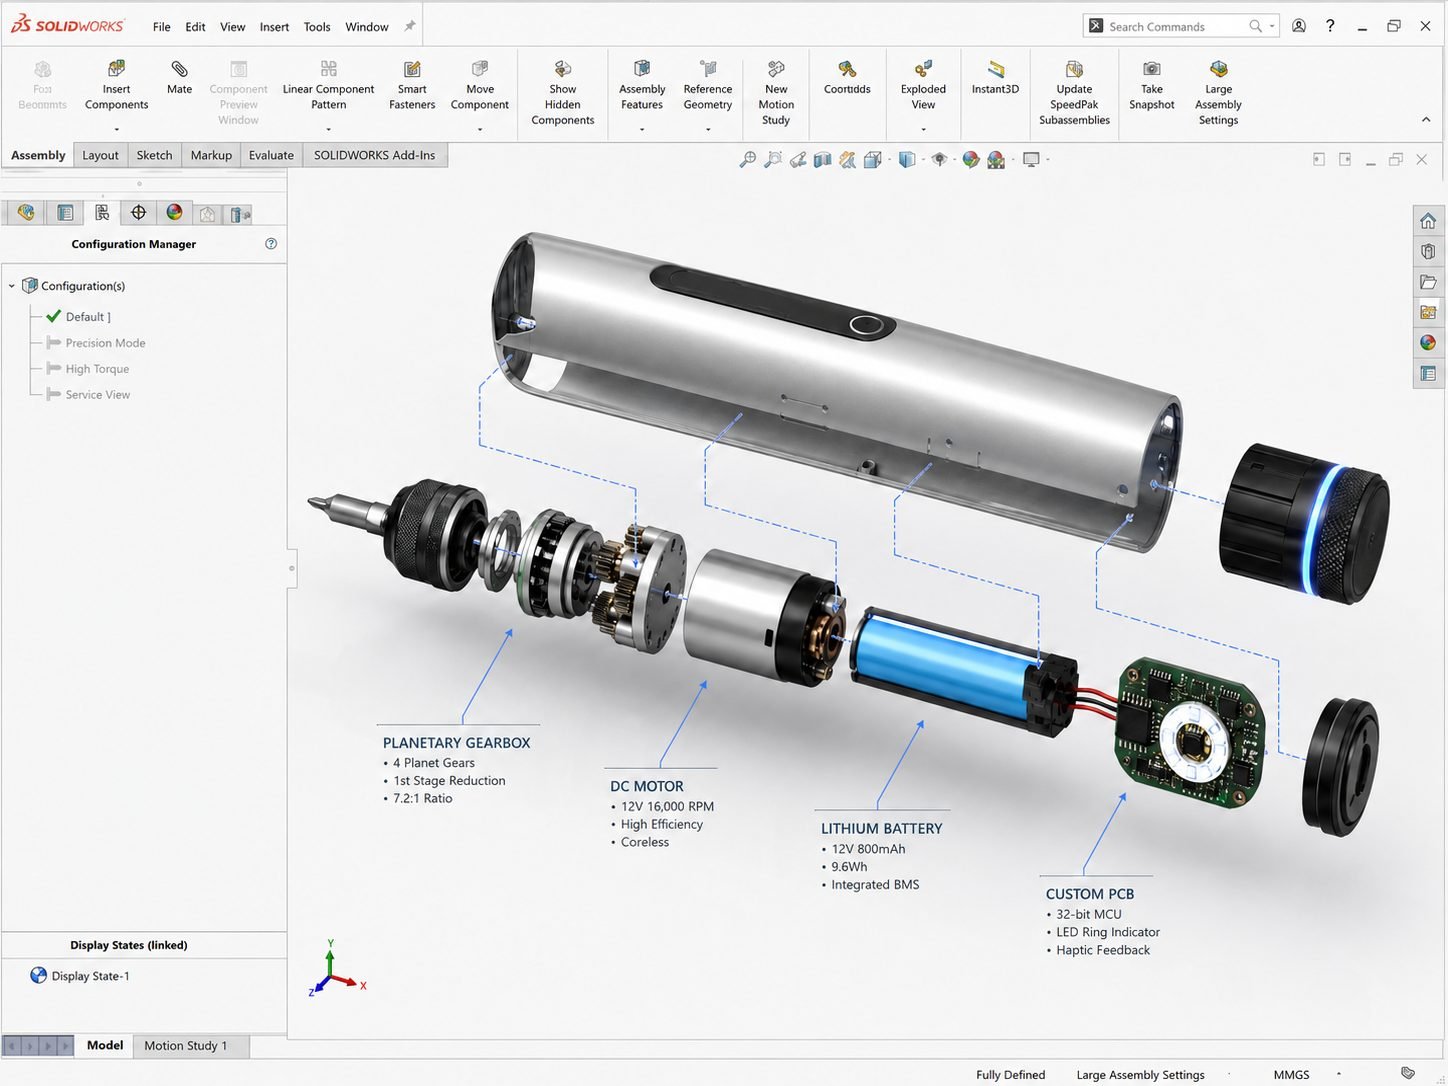Switch to Motion Study 1 tab
Image resolution: width=1448 pixels, height=1086 pixels.
(185, 1046)
